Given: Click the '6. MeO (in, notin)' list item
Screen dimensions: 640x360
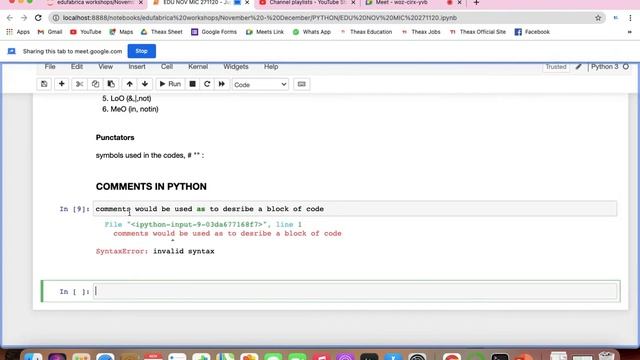Looking at the screenshot, I should [x=130, y=109].
